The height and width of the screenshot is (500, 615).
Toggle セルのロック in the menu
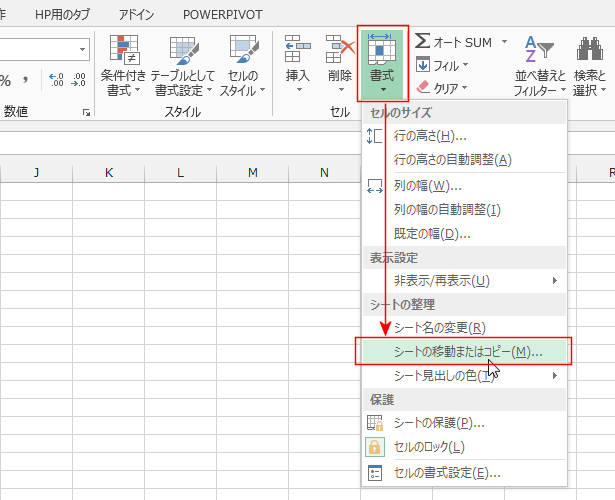(428, 447)
